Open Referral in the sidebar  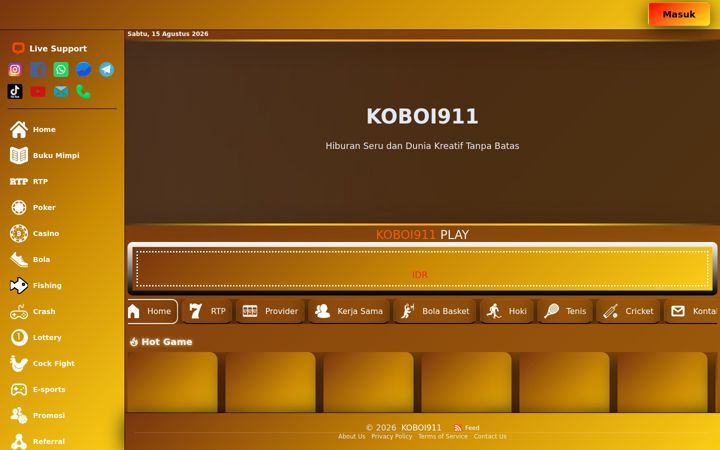(38, 441)
